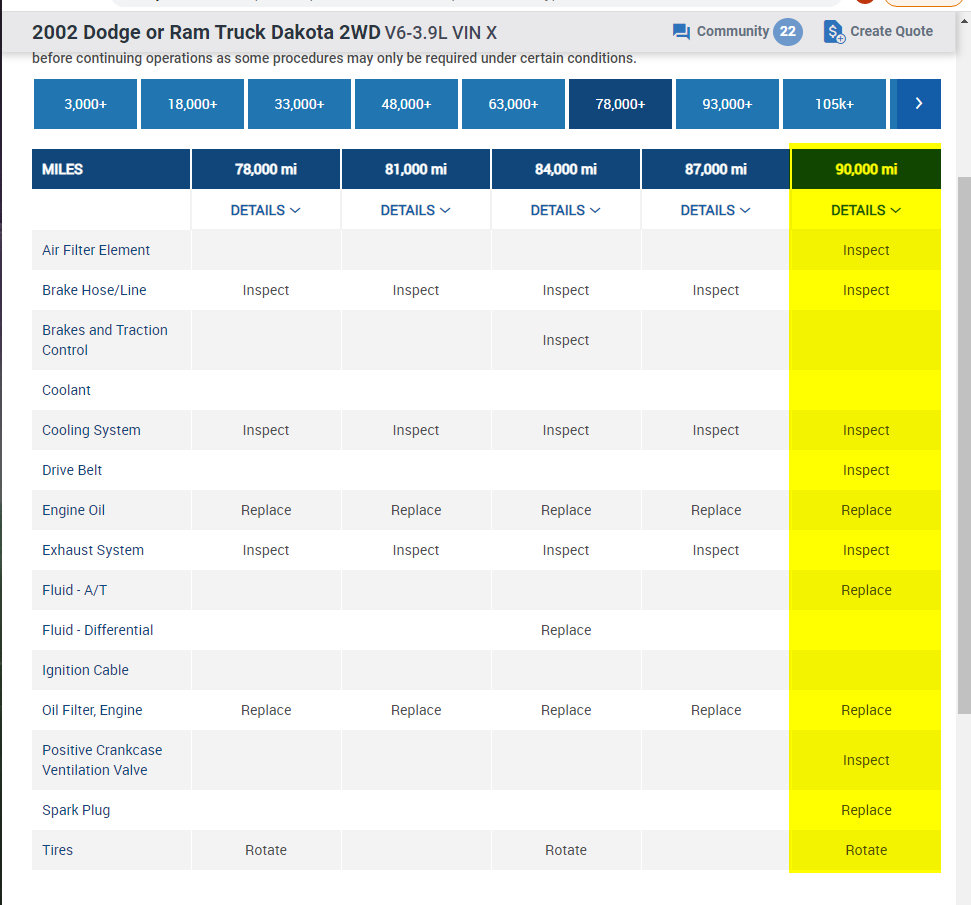Image resolution: width=971 pixels, height=905 pixels.
Task: Open the Ignition Cable row label
Action: [x=85, y=670]
